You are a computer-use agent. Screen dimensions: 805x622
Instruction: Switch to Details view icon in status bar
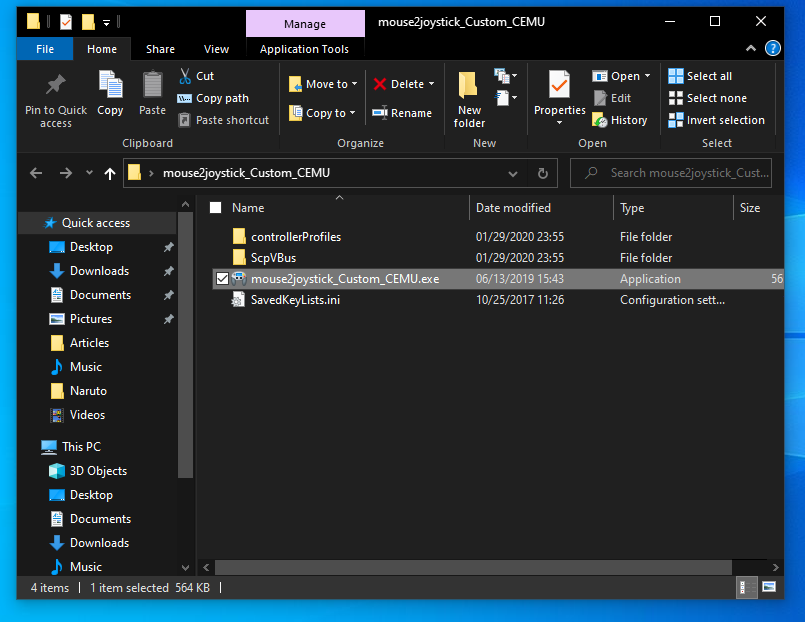tap(746, 587)
